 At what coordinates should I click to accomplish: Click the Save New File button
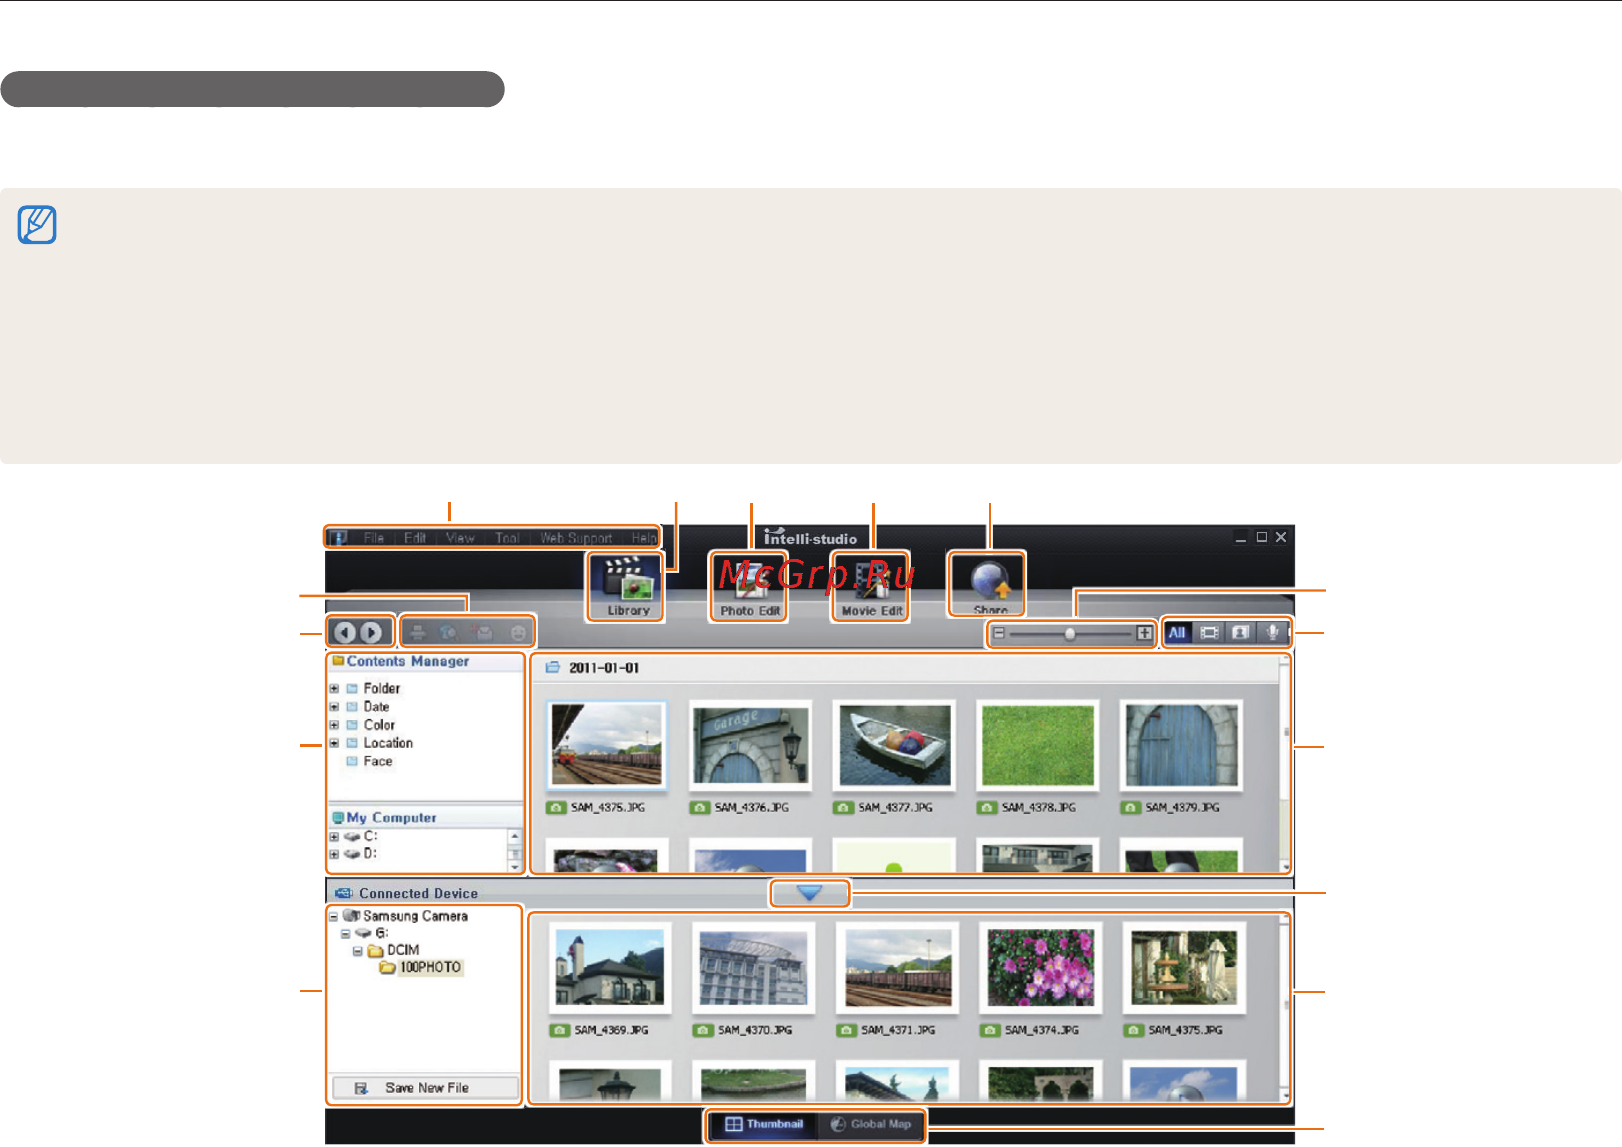[426, 1088]
